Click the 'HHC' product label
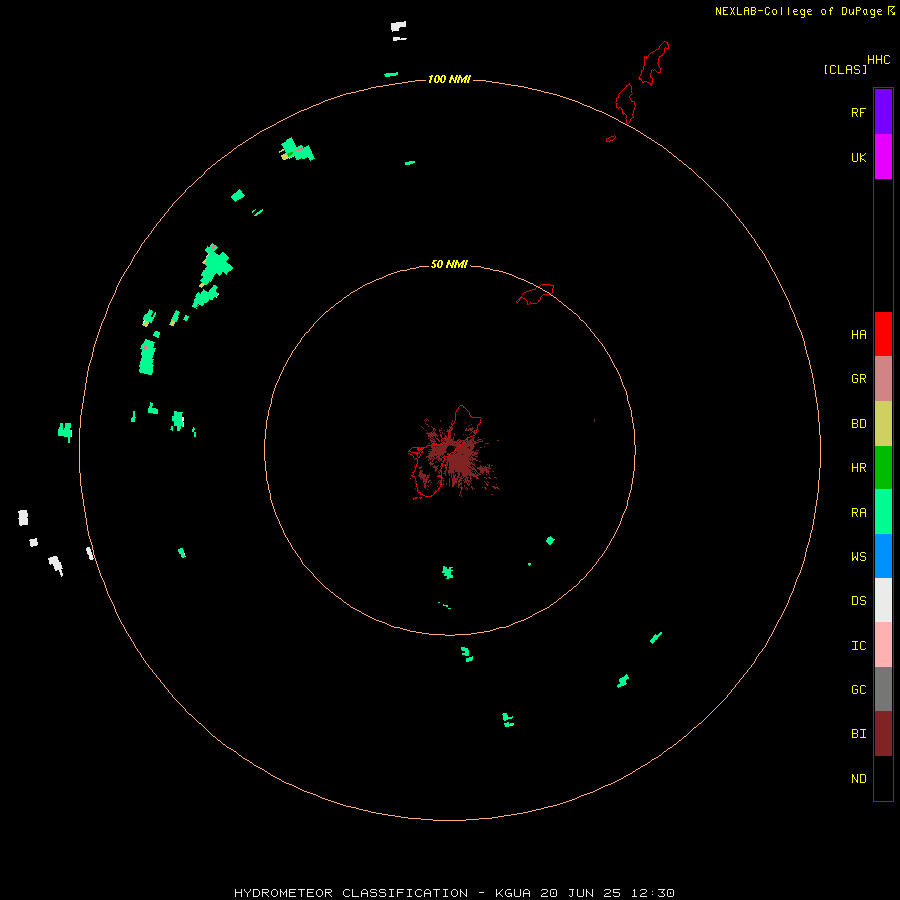This screenshot has width=900, height=900. pyautogui.click(x=878, y=60)
